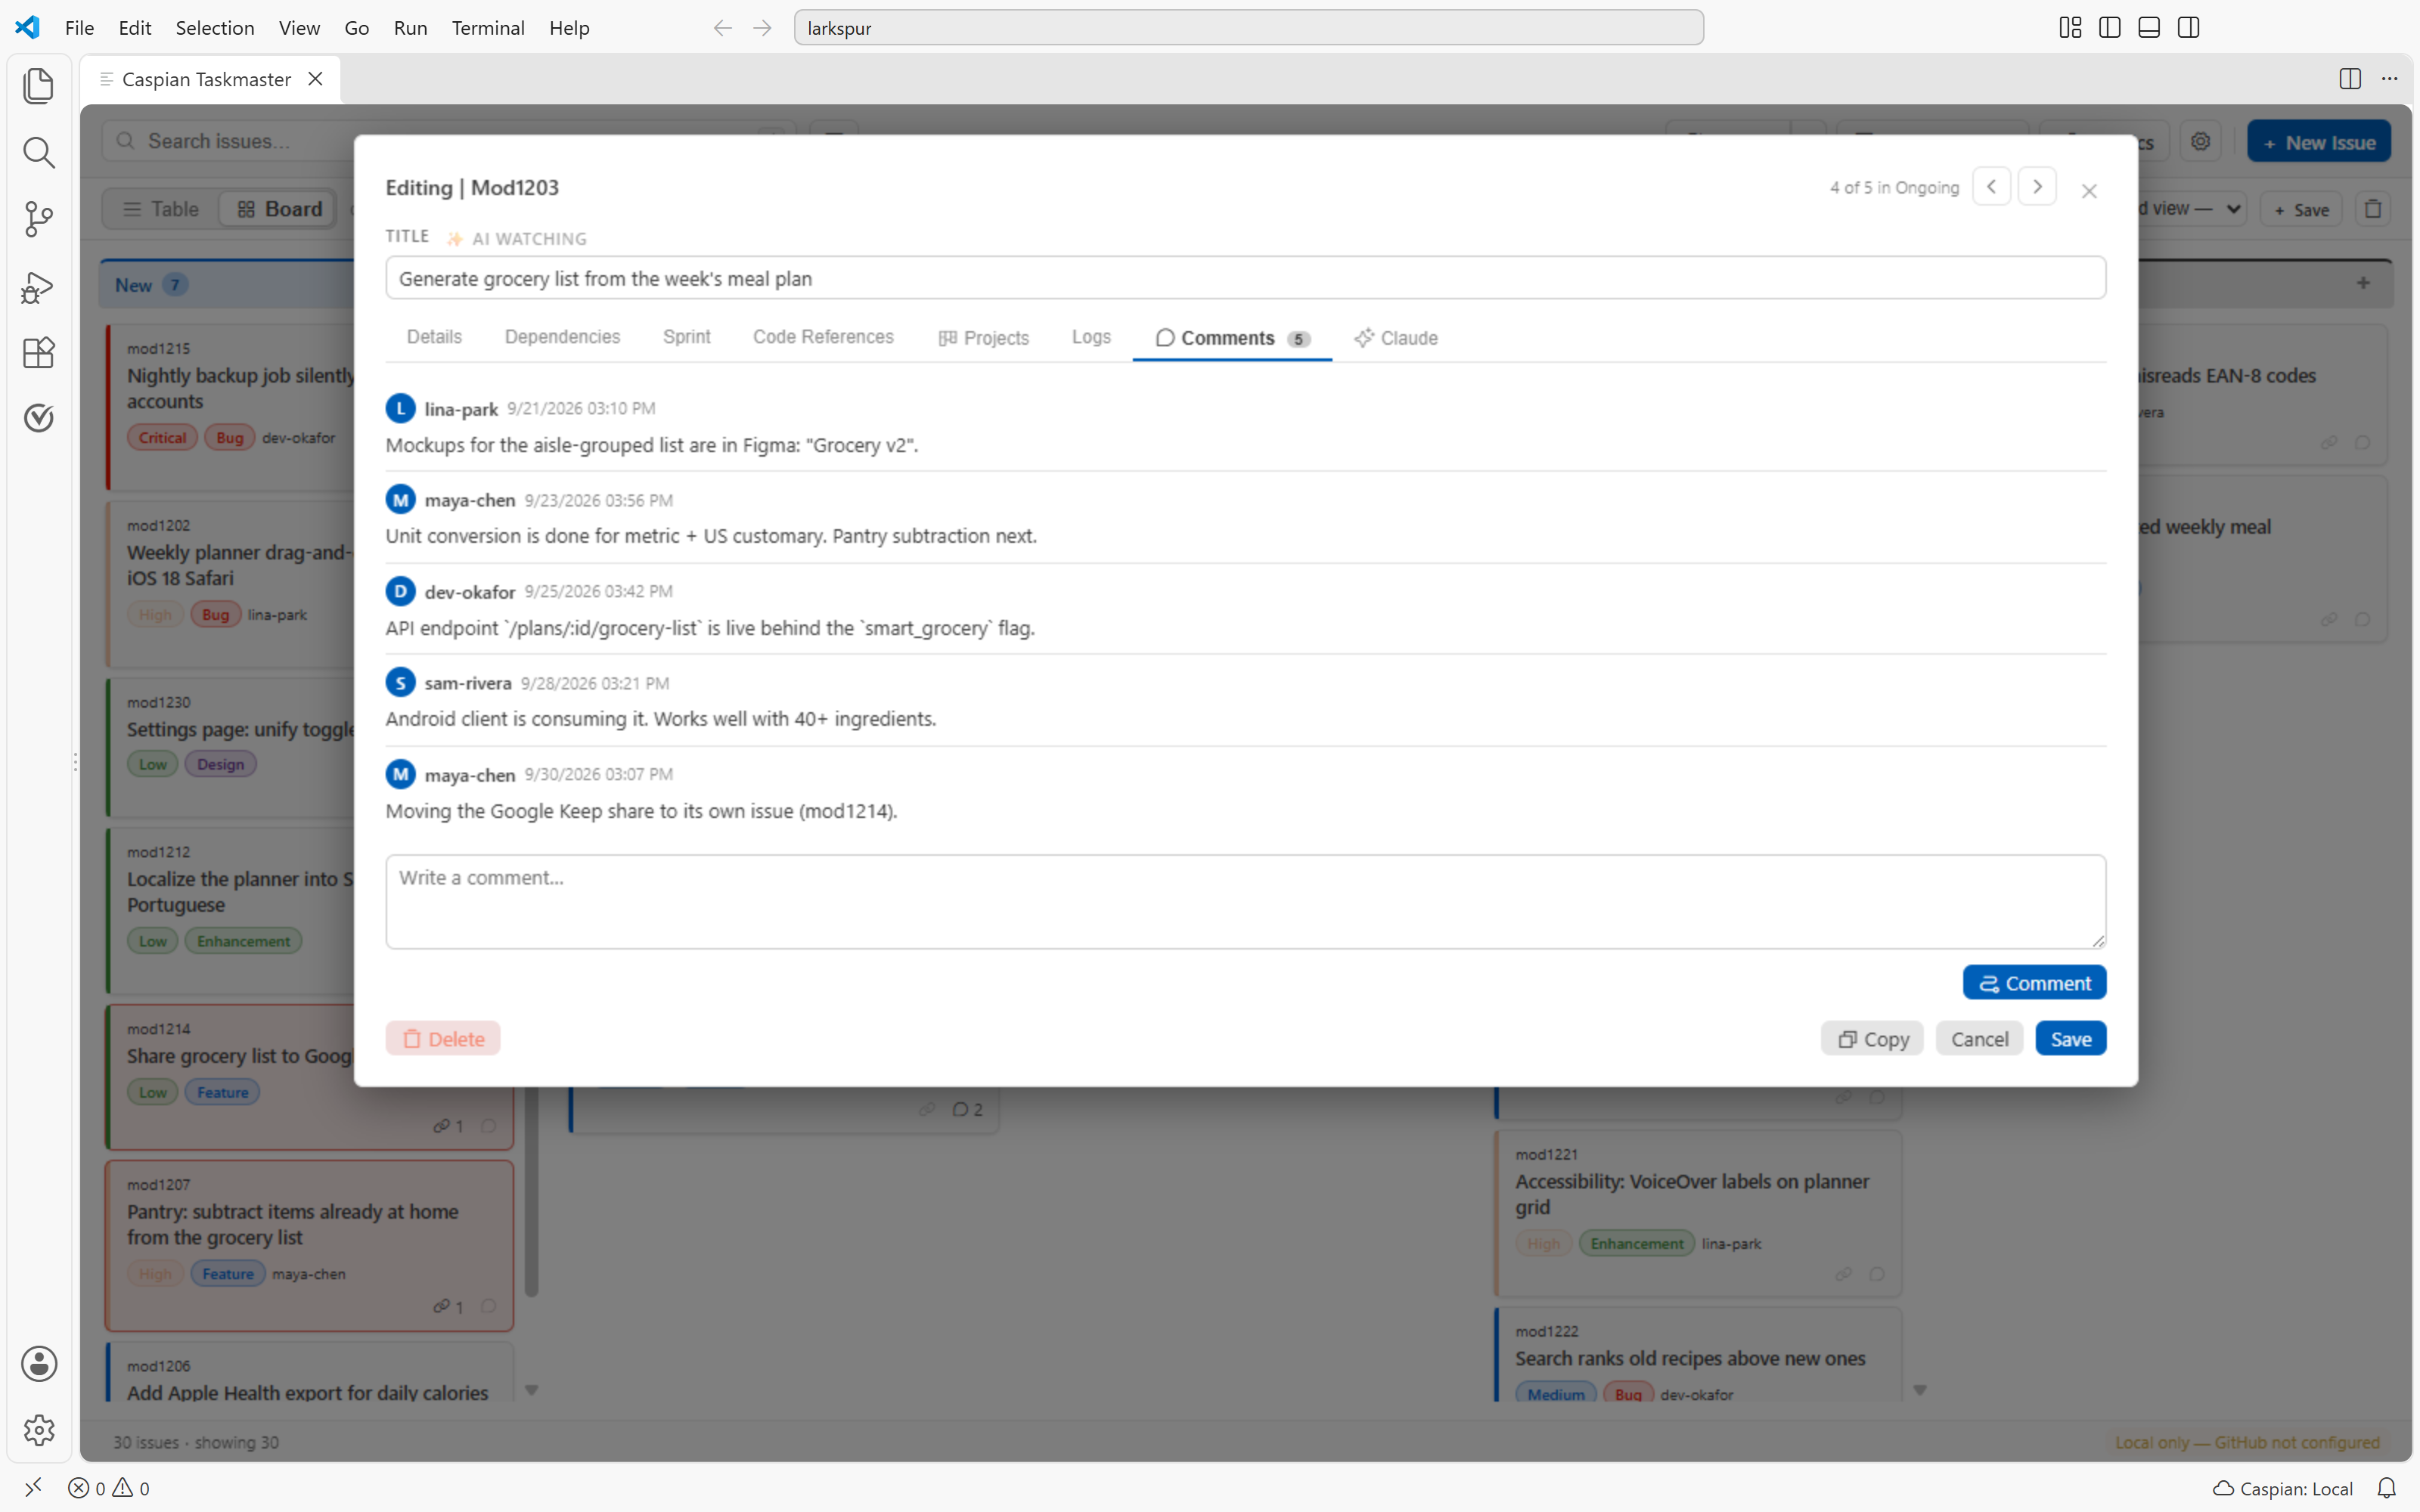Open the Code References tab
The height and width of the screenshot is (1512, 2420).
823,337
